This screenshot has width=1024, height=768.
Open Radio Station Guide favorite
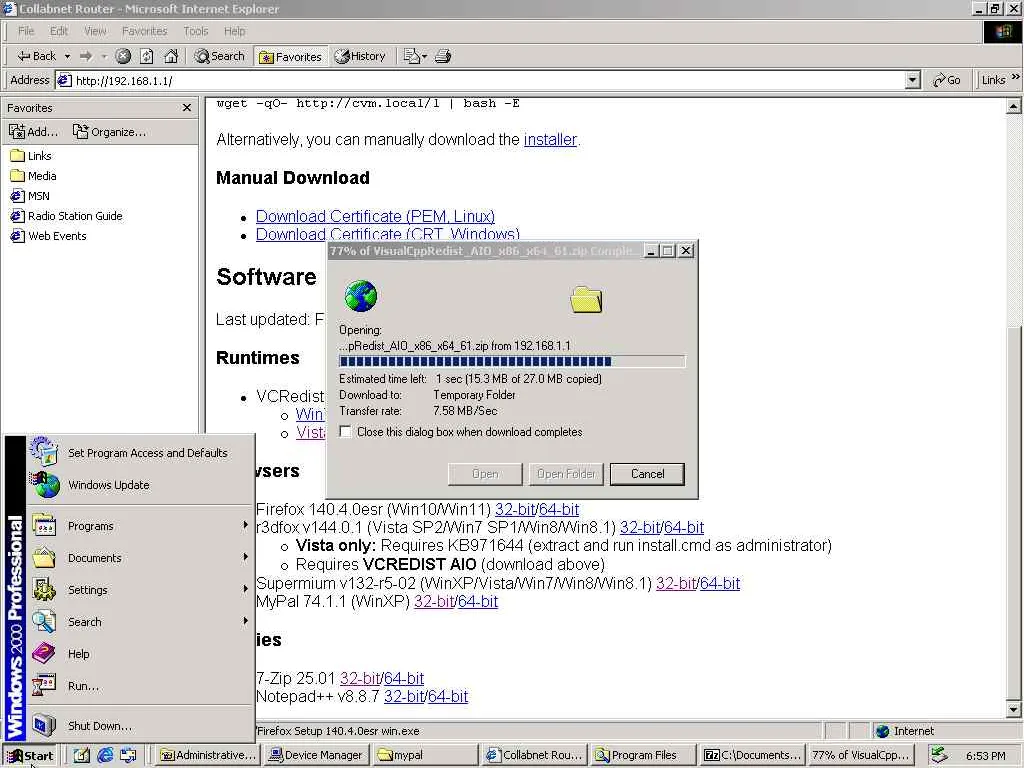coord(67,216)
